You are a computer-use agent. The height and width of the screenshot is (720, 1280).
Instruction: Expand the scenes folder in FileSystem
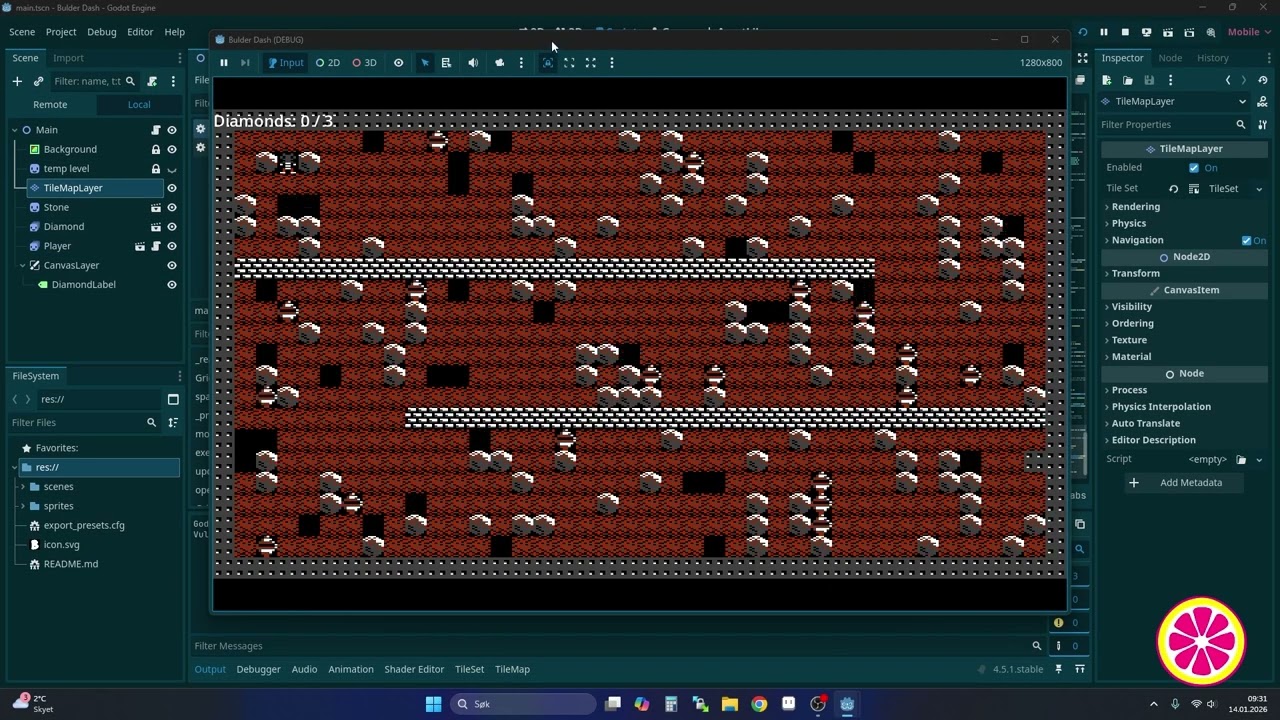tap(23, 487)
